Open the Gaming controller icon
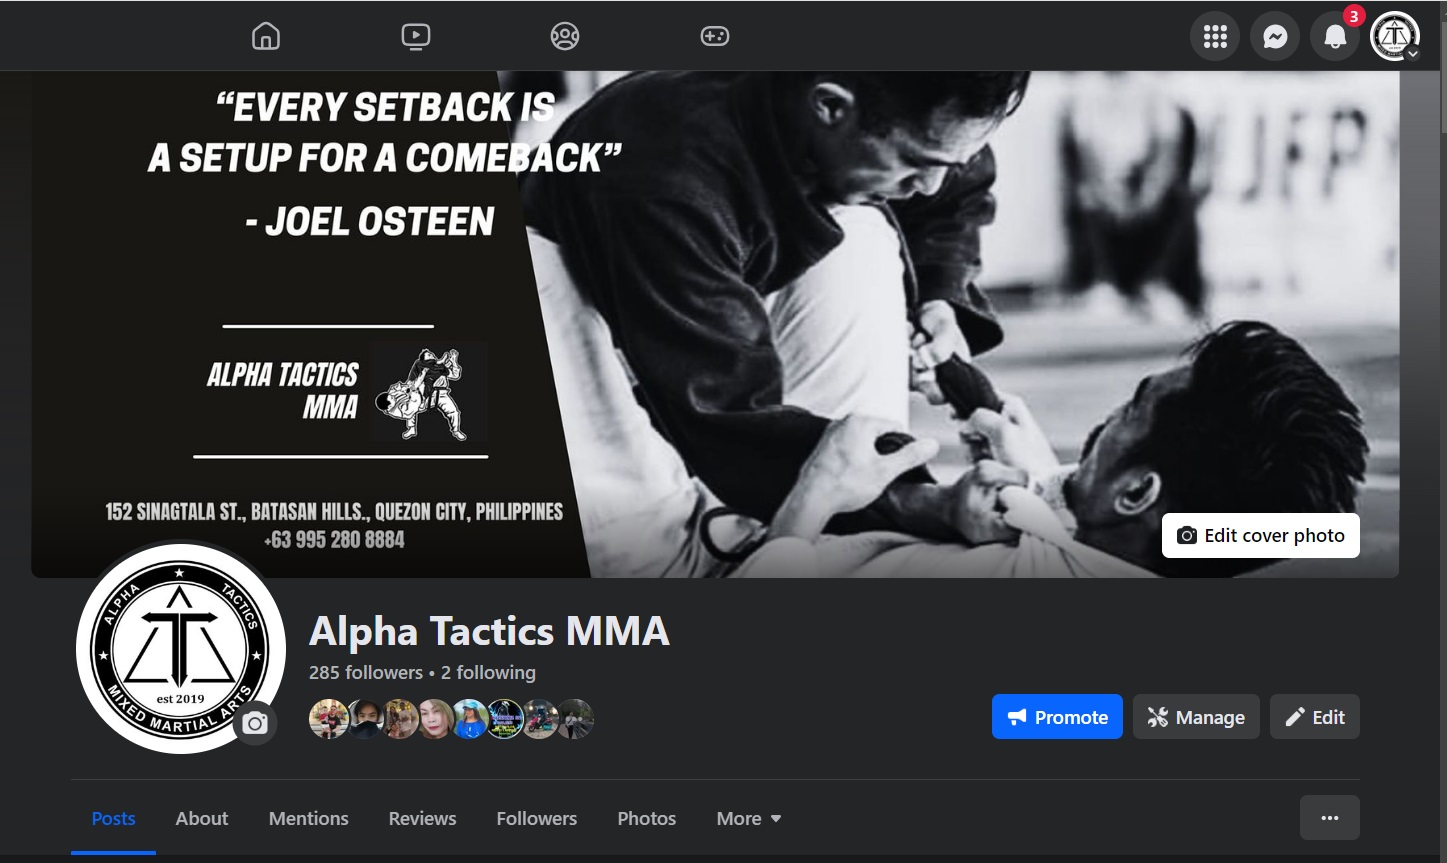The image size is (1447, 863). click(x=714, y=37)
